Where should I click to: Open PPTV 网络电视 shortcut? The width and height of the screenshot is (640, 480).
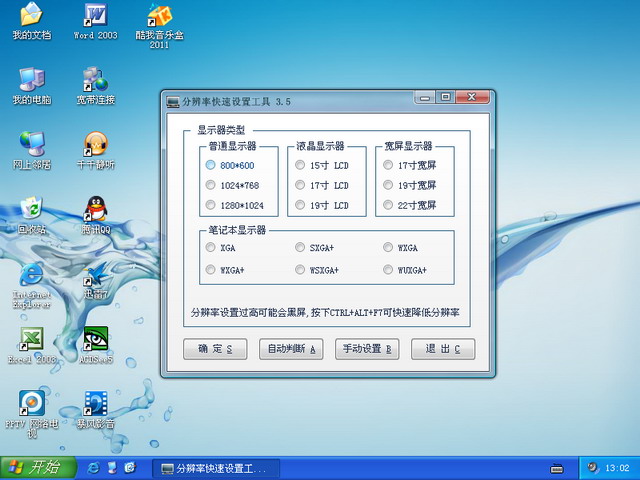(x=31, y=415)
